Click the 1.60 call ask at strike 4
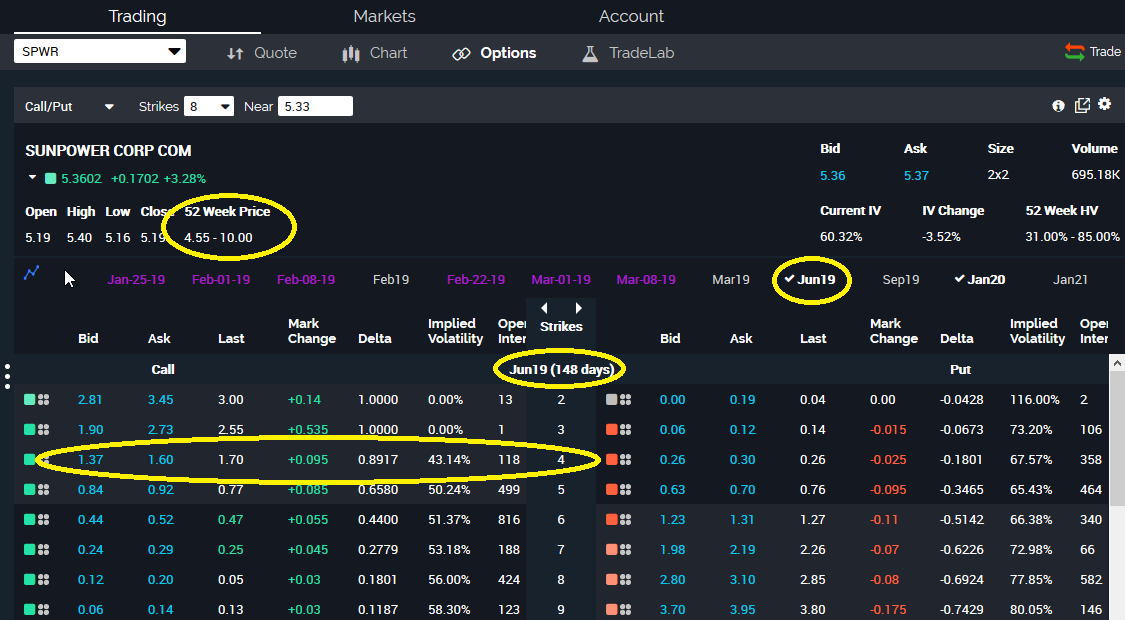Viewport: 1125px width, 620px height. 161,460
